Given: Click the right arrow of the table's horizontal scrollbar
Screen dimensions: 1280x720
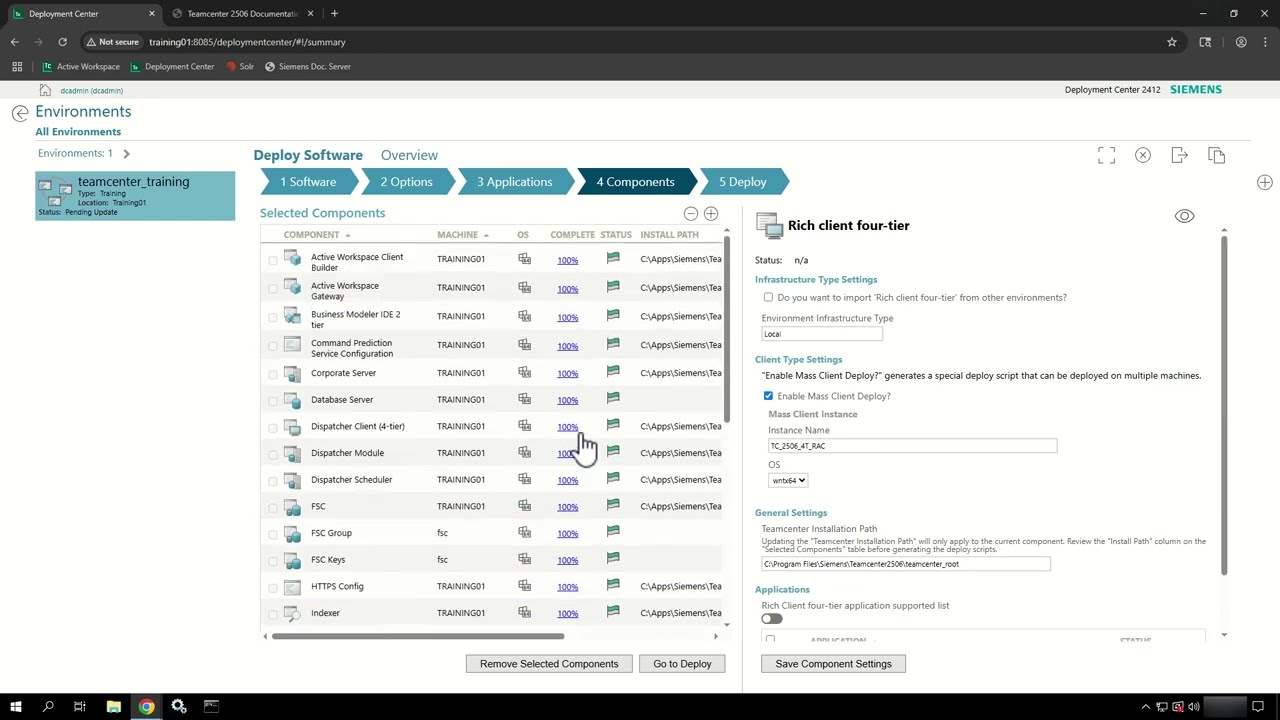Looking at the screenshot, I should (715, 636).
